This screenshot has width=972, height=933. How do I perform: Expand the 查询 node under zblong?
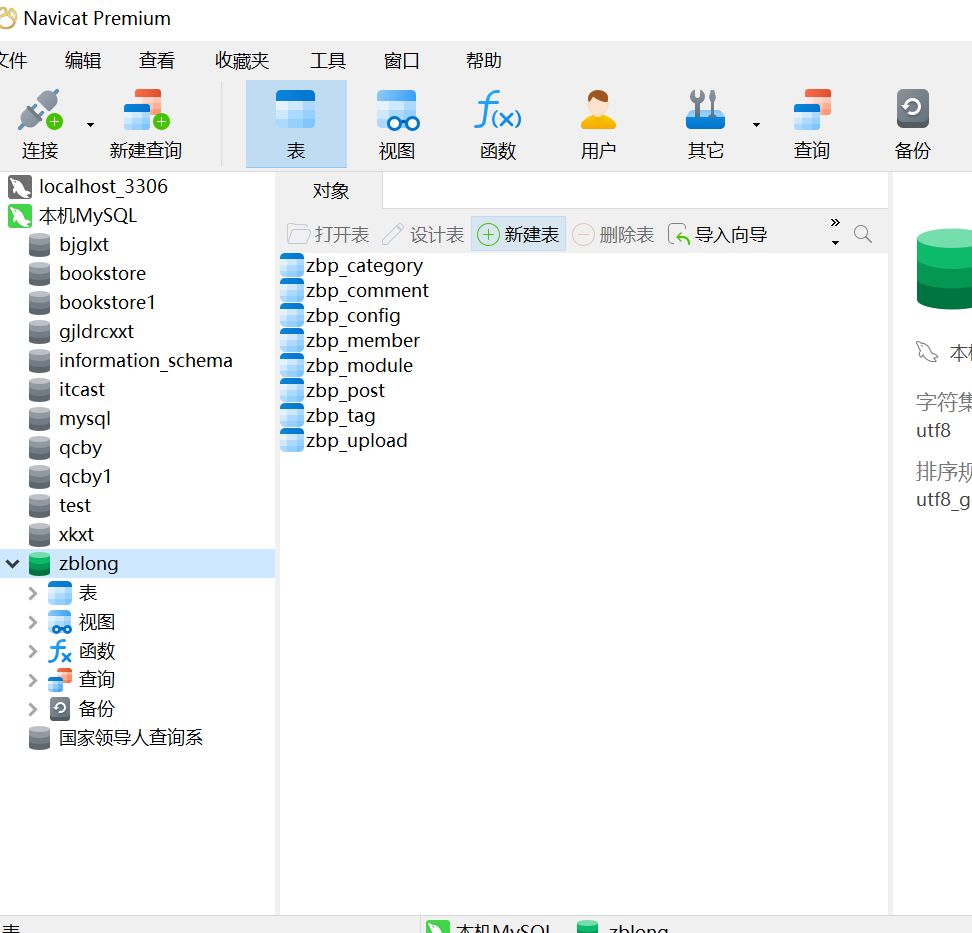(x=33, y=680)
